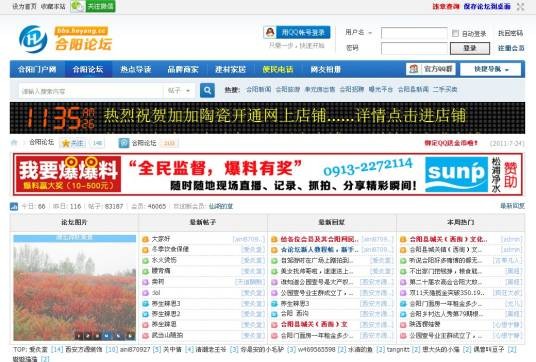This screenshot has width=536, height=362.
Task: Open 热点导读 in the nav bar
Action: 136,69
